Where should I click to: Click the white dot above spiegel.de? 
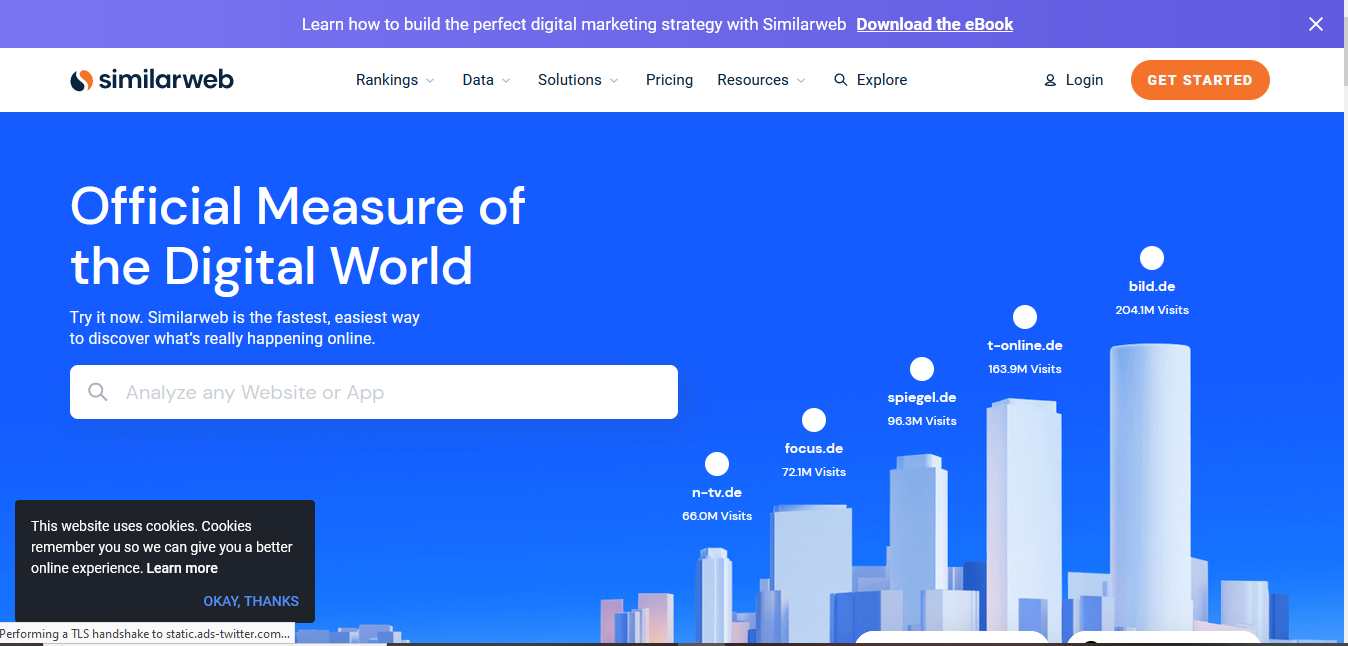click(922, 369)
